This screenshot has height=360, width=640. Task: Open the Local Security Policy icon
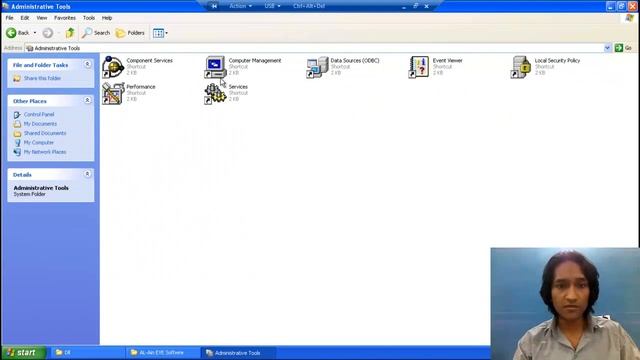(x=521, y=67)
